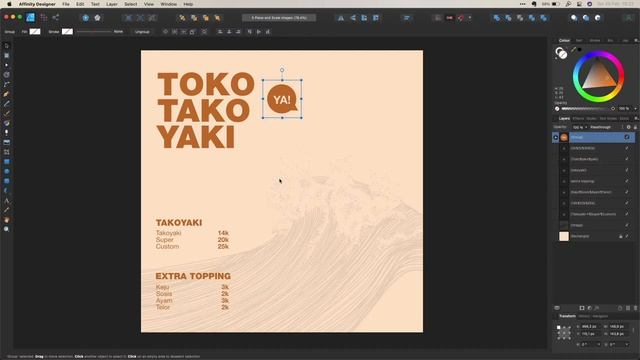Image resolution: width=640 pixels, height=360 pixels.
Task: Click the document title tab in the toolbar
Action: [x=279, y=18]
